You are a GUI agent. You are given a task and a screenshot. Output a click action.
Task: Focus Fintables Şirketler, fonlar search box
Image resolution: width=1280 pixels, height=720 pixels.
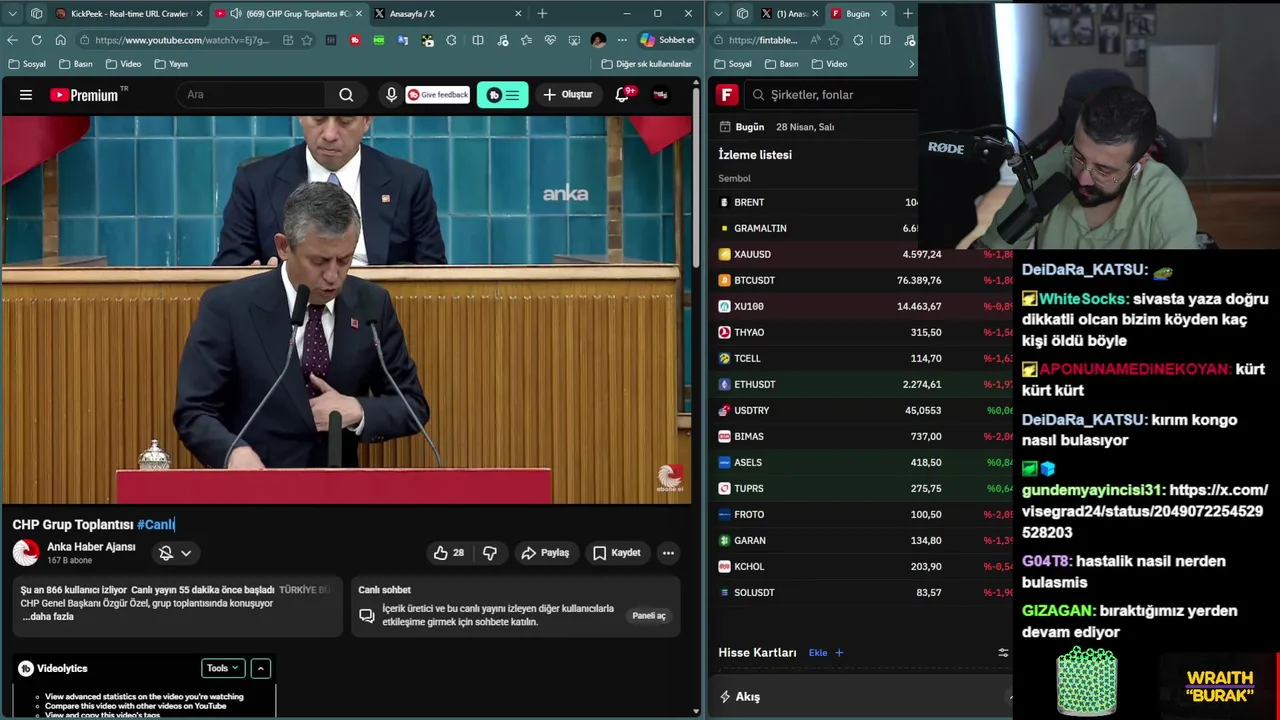(830, 95)
